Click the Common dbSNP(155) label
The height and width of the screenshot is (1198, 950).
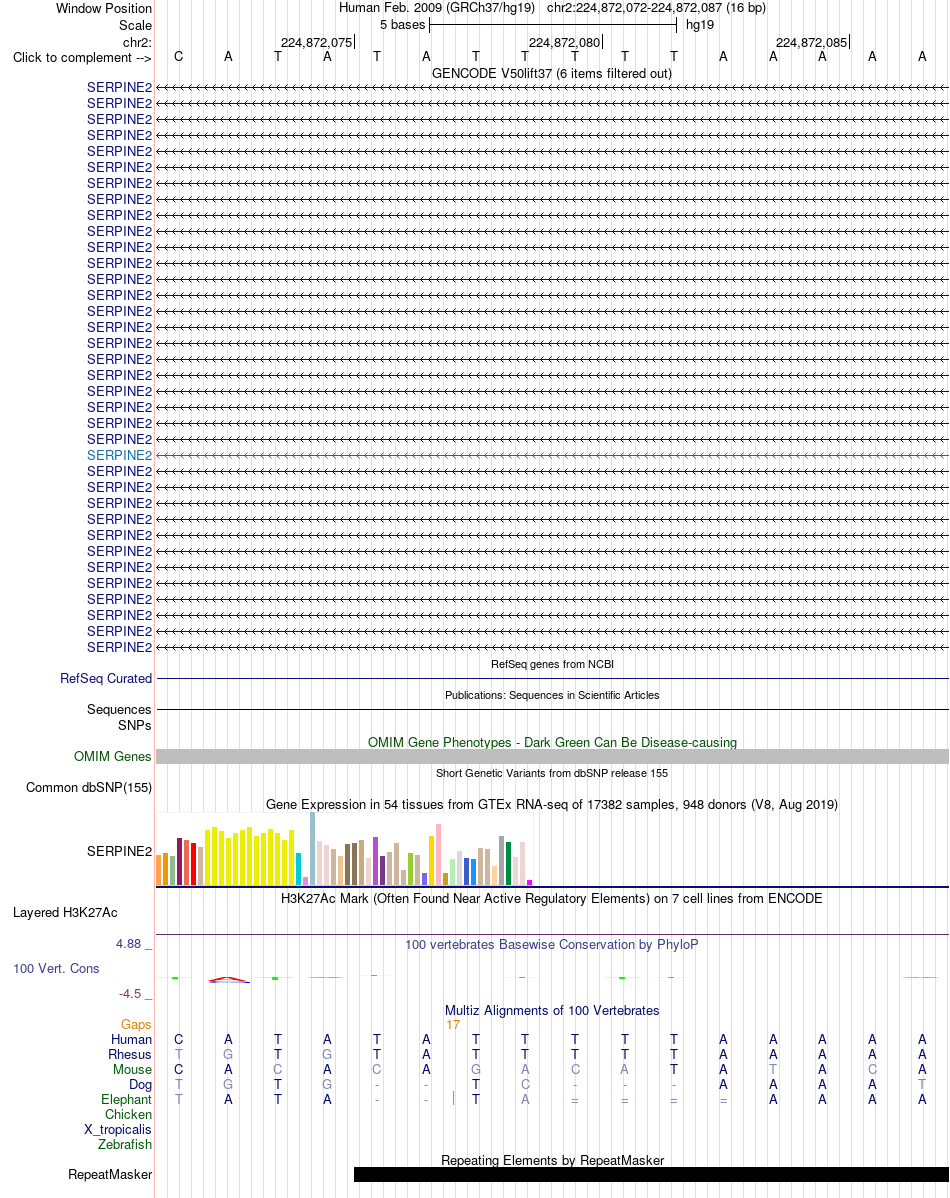89,788
